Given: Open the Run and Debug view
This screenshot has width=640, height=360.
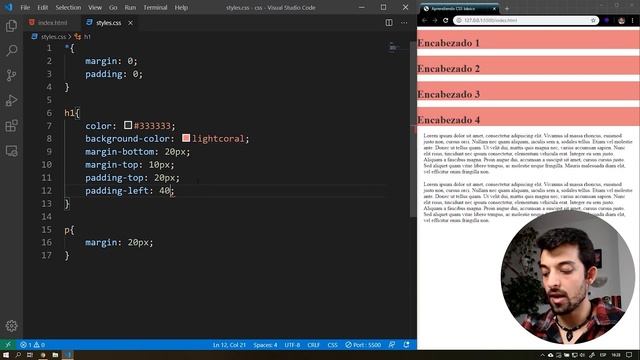Looking at the screenshot, I should (x=11, y=100).
